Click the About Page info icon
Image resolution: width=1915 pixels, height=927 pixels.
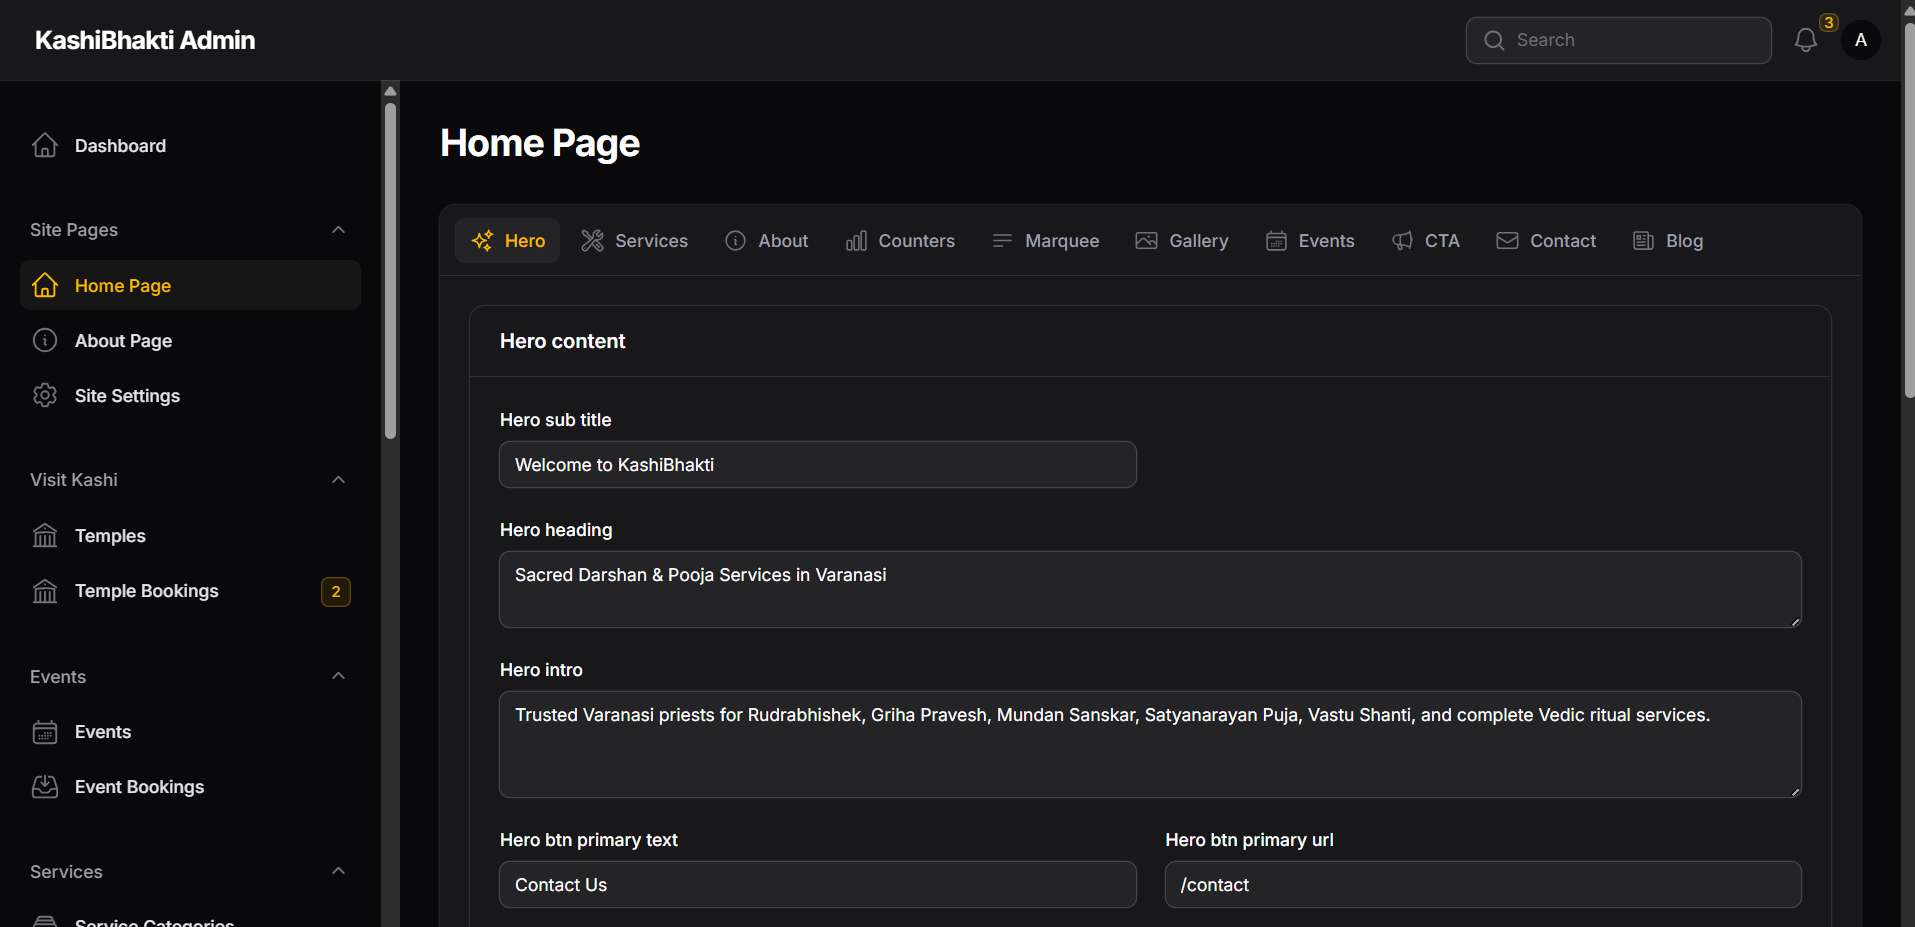coord(45,341)
